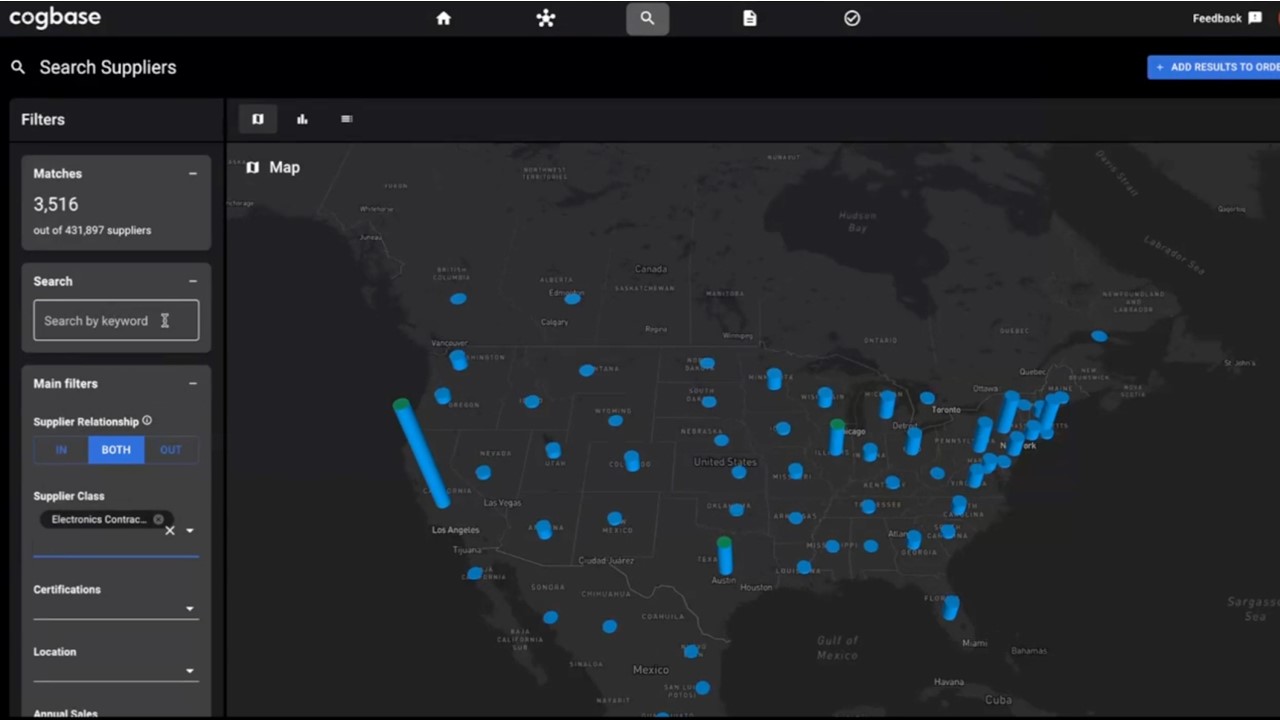Switch to map view icon
Viewport: 1280px width, 720px height.
[258, 119]
